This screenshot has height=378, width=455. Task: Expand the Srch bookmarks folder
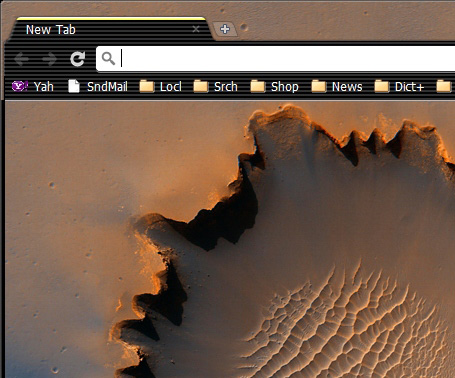coord(216,87)
